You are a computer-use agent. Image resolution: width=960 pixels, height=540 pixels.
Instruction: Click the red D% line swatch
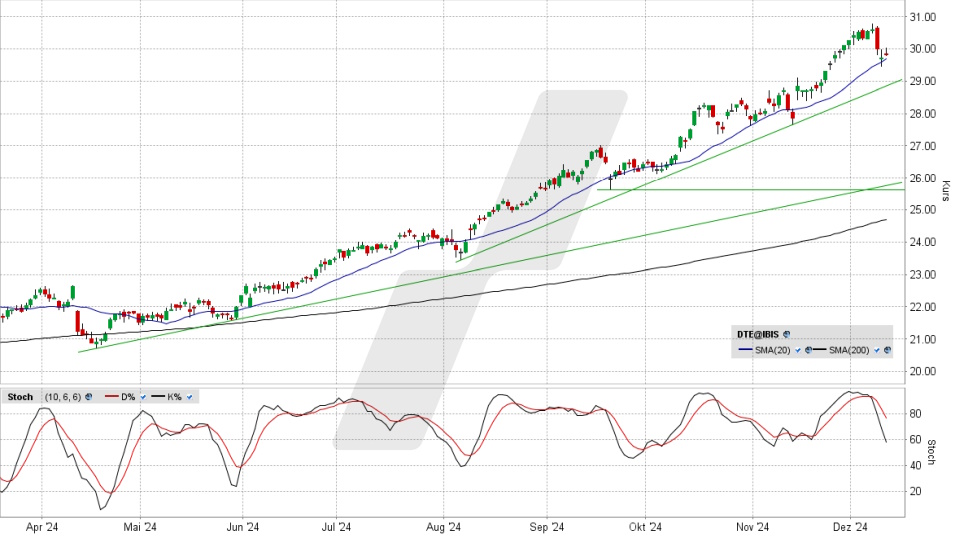click(111, 396)
